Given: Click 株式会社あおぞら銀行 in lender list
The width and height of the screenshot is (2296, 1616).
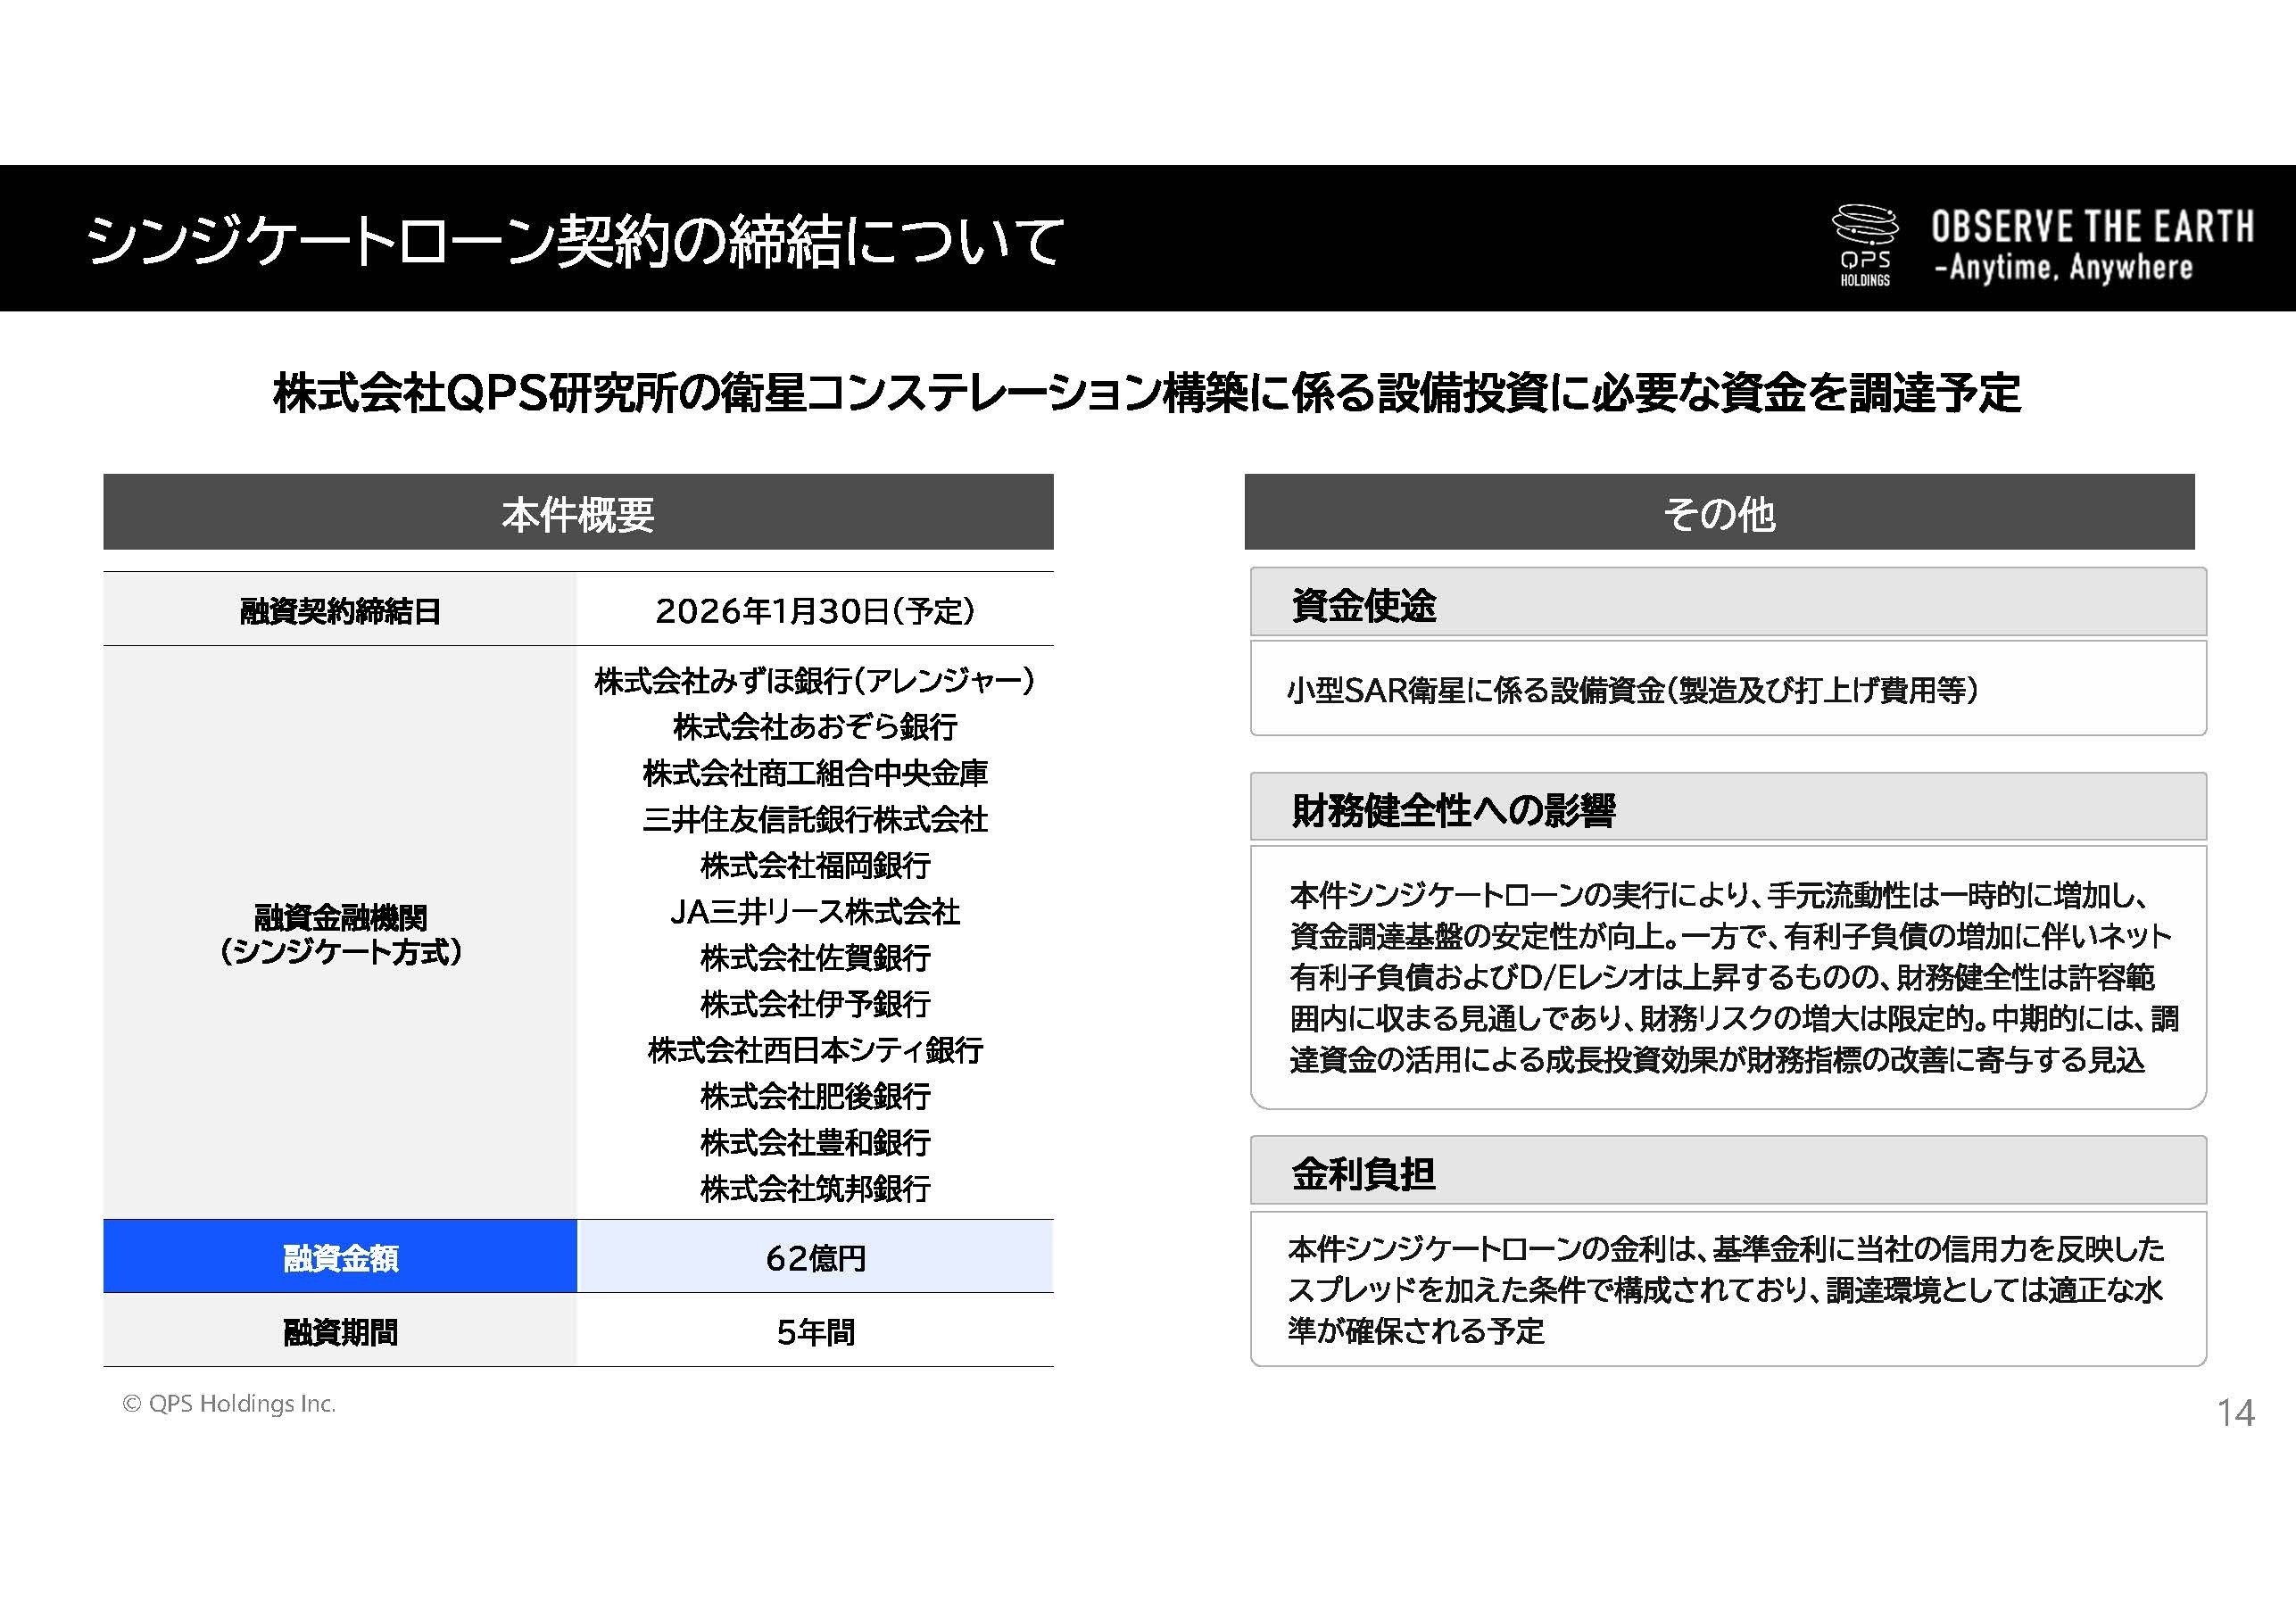Looking at the screenshot, I should 815,727.
